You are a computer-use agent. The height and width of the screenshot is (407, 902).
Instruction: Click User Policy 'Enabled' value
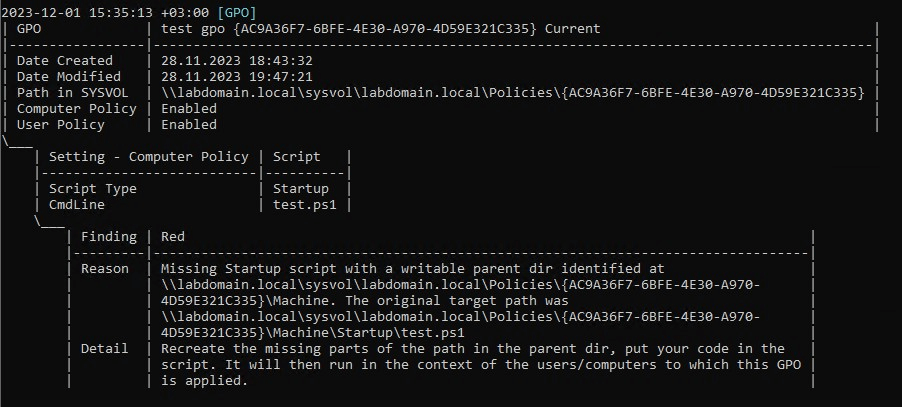(x=189, y=125)
